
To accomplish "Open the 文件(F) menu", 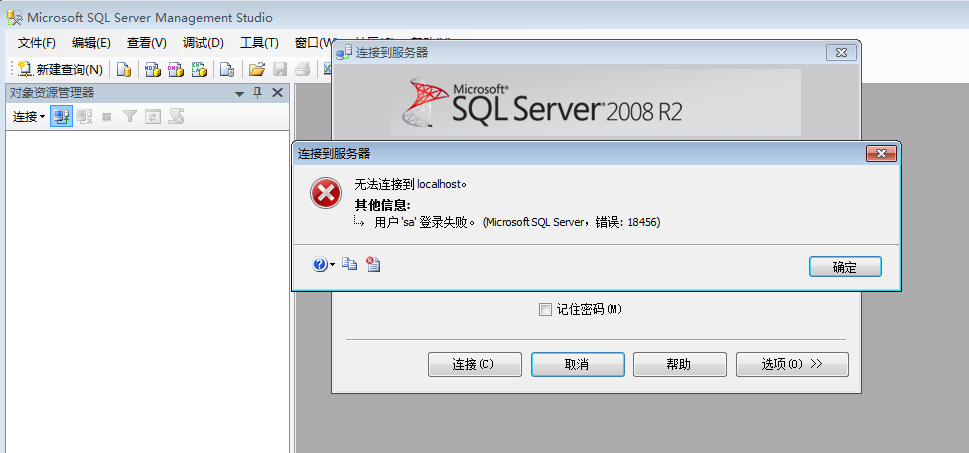I will (36, 43).
